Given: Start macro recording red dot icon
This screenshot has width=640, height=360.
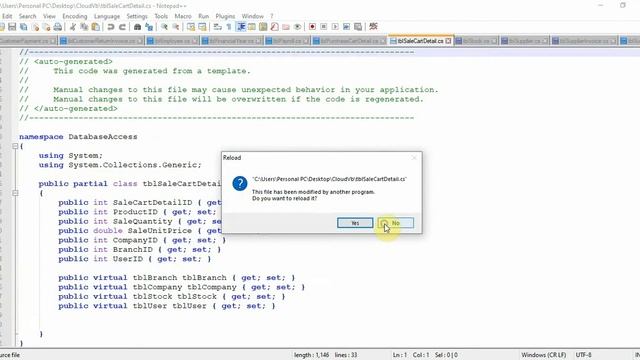Looking at the screenshot, I should [312, 27].
